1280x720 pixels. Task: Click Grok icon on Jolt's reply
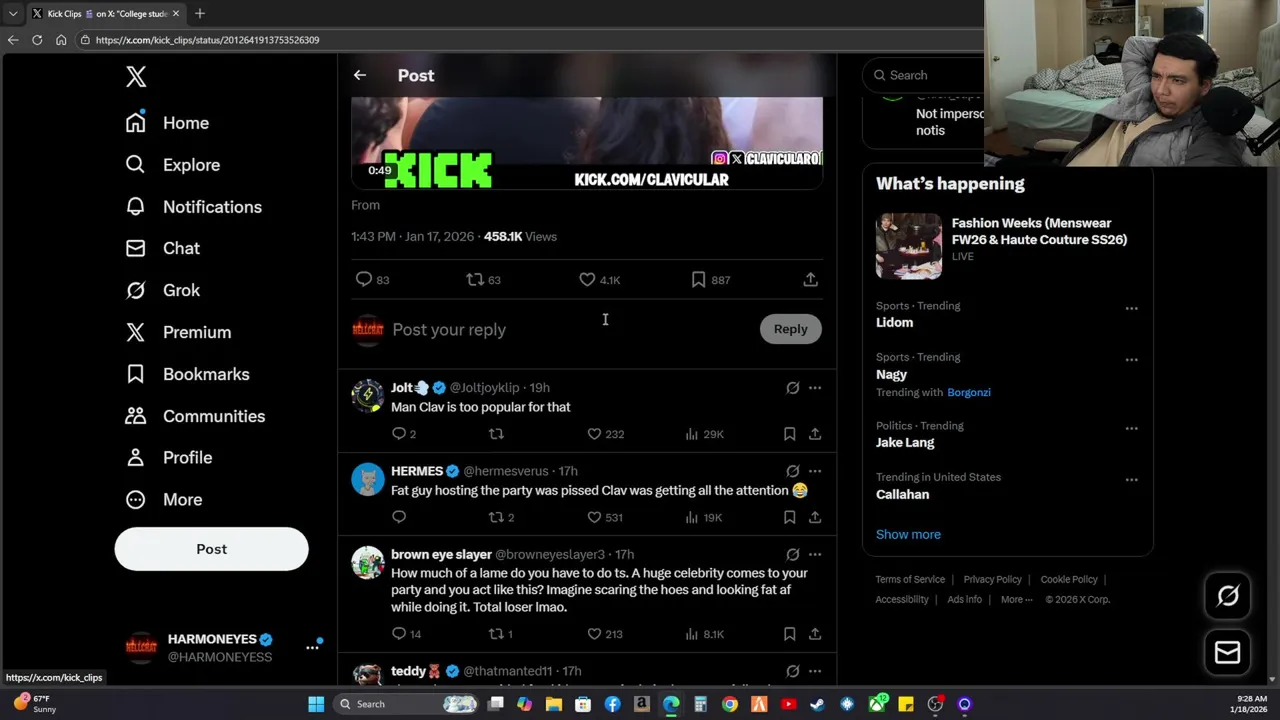[792, 388]
